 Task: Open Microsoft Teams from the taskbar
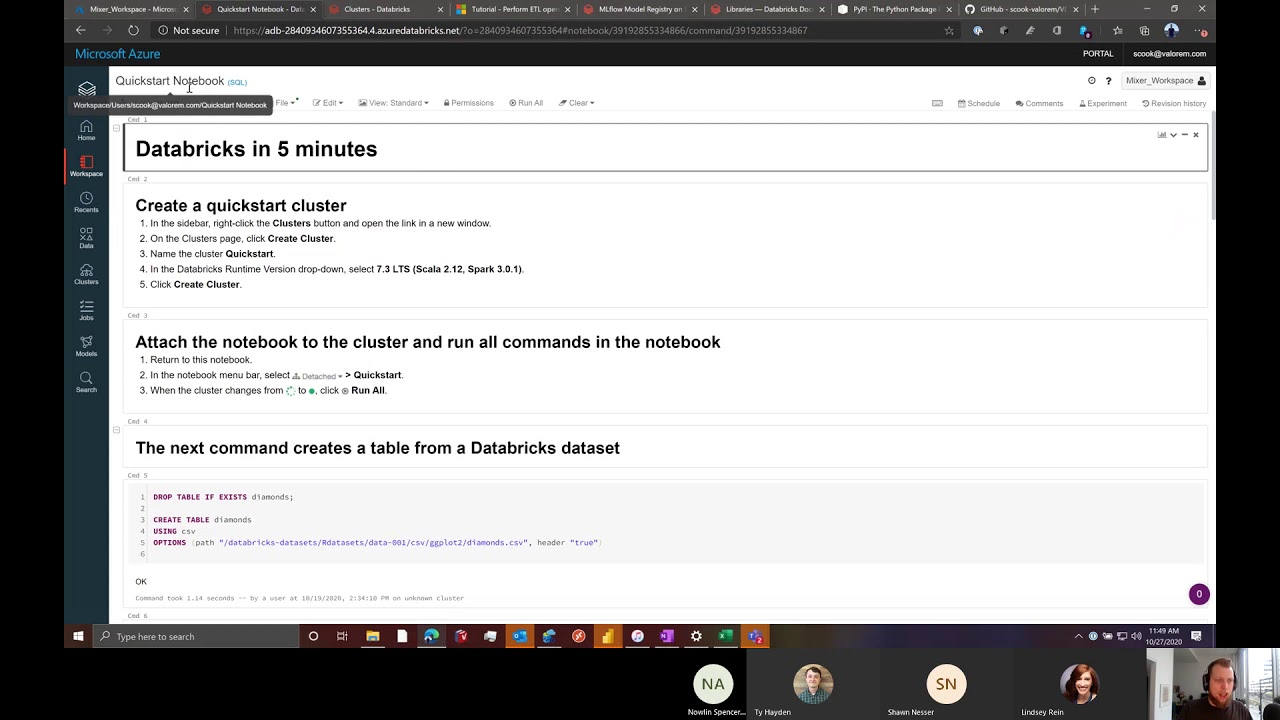point(756,636)
